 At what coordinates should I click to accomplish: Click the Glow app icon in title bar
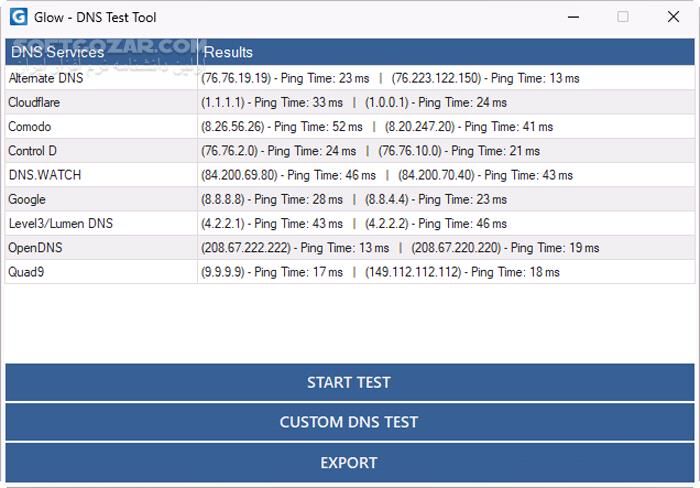point(18,17)
